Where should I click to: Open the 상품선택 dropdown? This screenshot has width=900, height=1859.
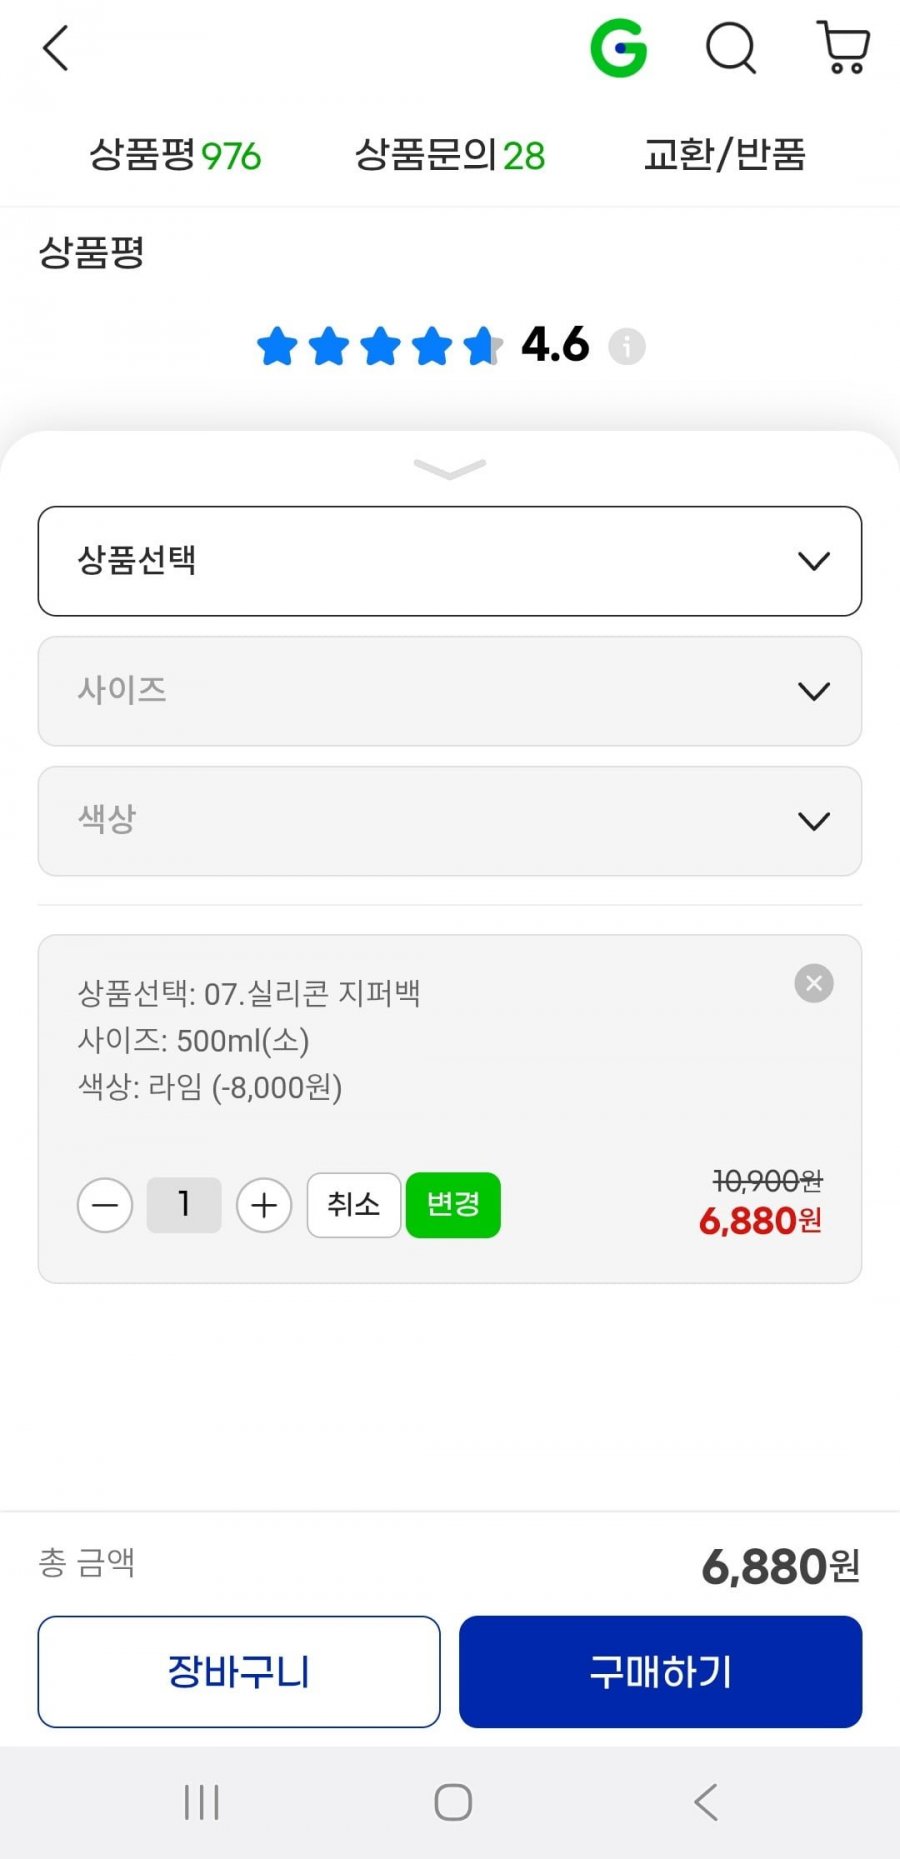[x=450, y=561]
